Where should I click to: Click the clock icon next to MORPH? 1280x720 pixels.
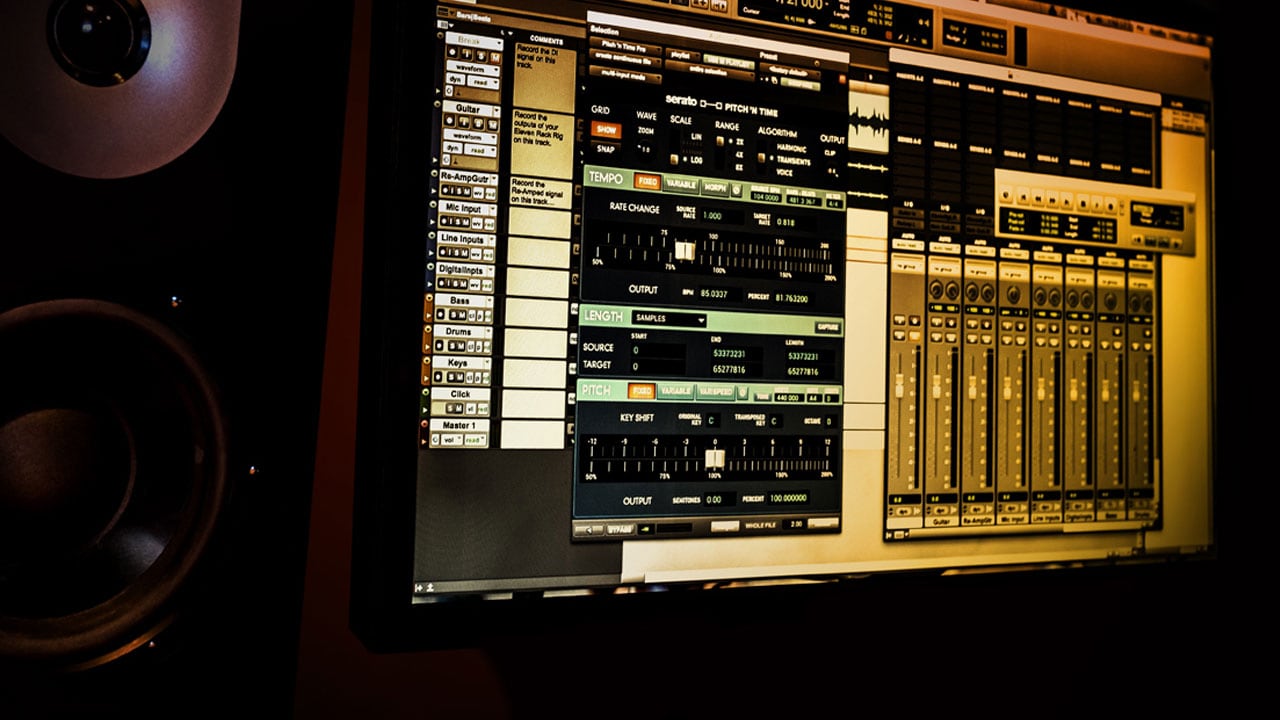pyautogui.click(x=736, y=190)
